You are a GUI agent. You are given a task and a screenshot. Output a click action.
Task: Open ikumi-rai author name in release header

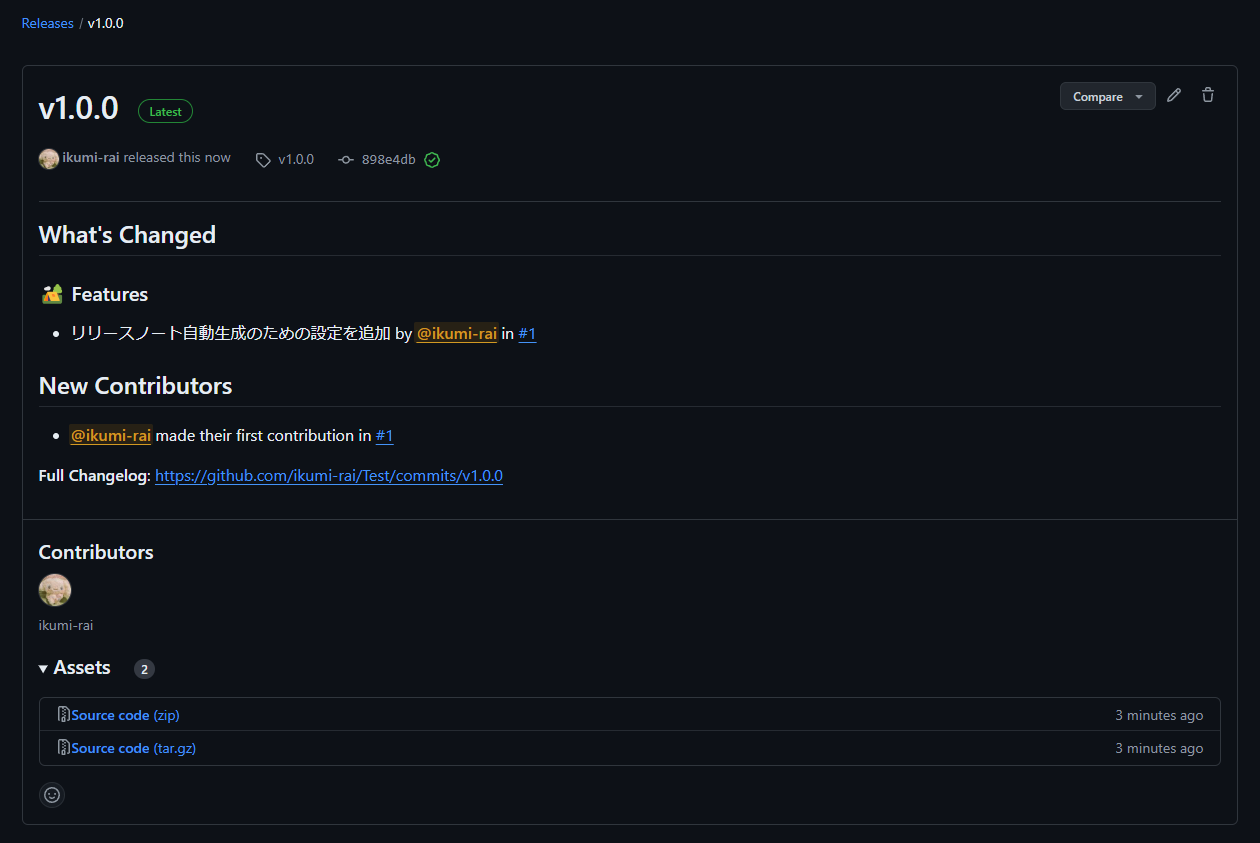point(91,158)
